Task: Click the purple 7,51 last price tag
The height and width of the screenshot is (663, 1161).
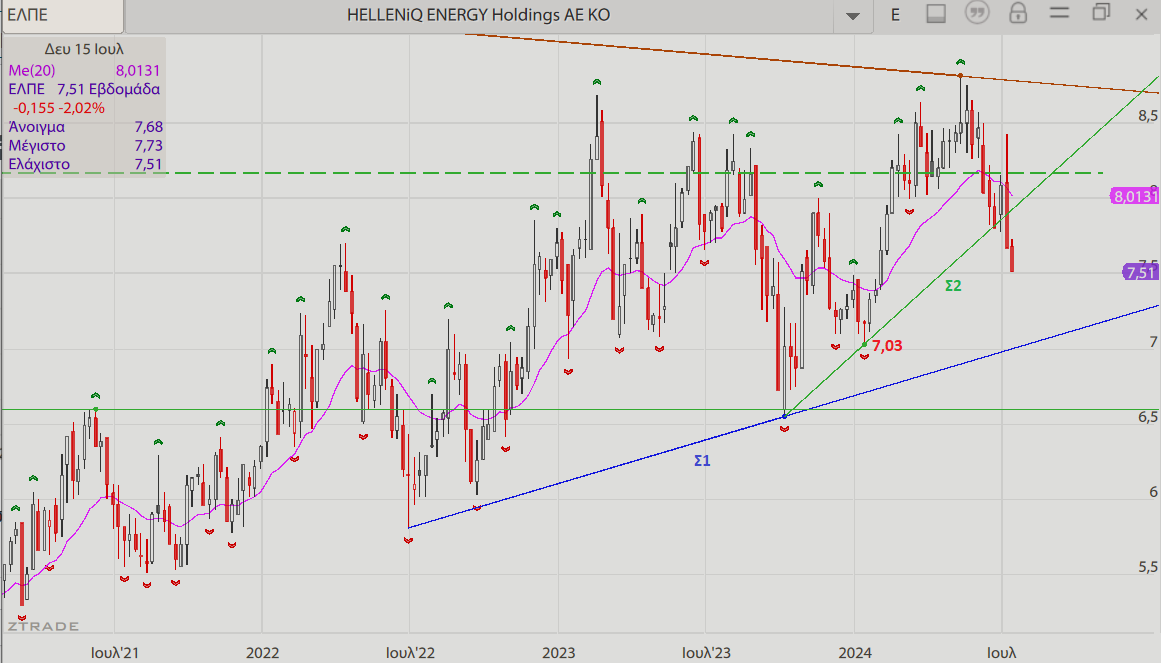Action: (1141, 272)
